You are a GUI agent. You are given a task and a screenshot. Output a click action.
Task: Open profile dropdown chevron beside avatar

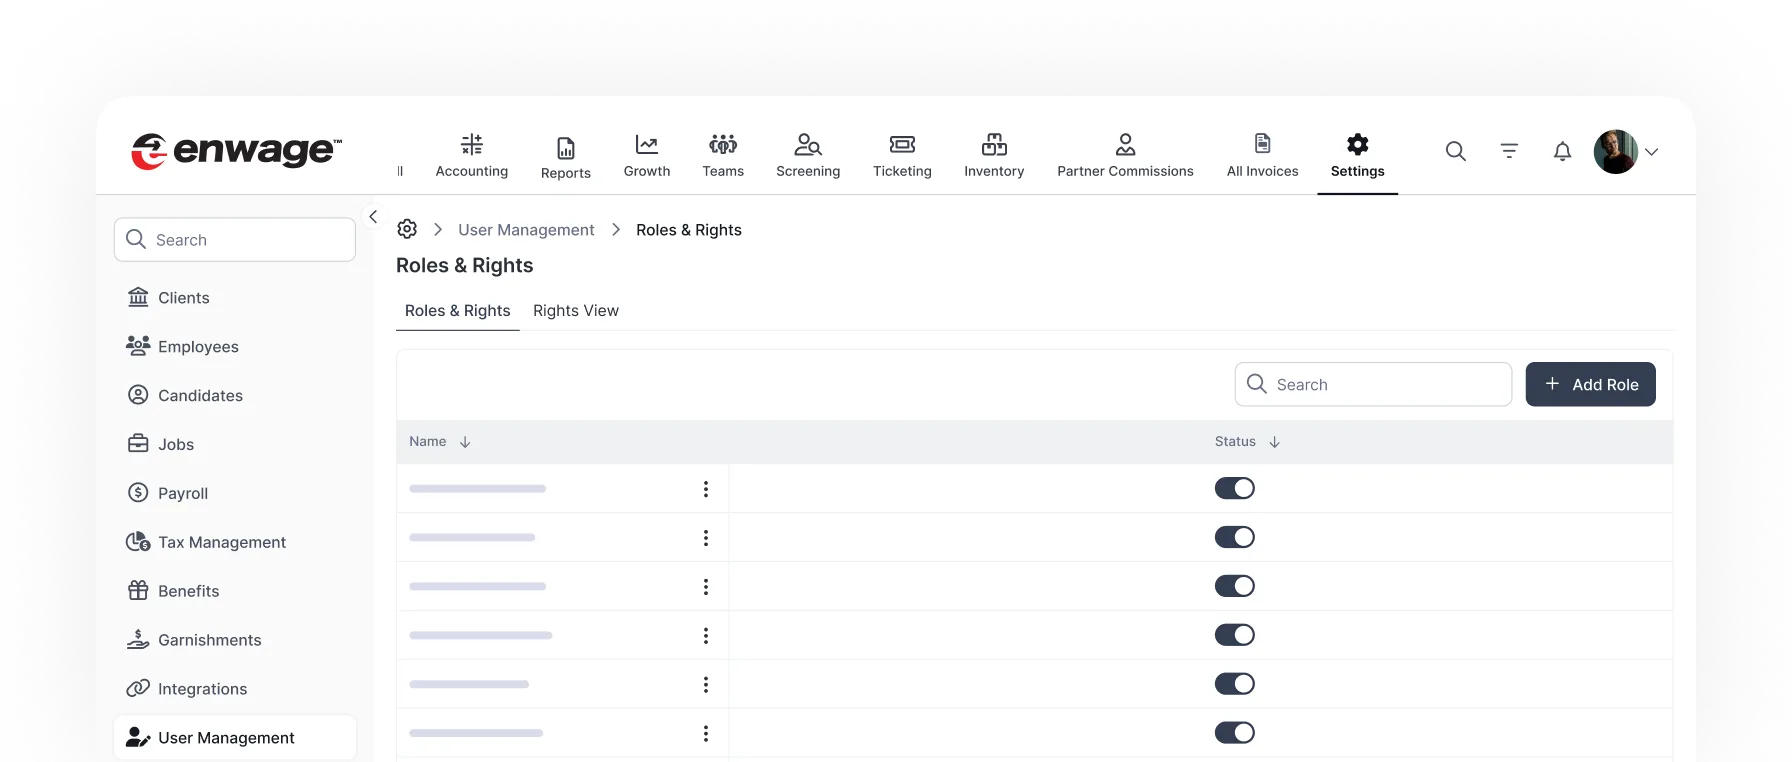pos(1652,152)
